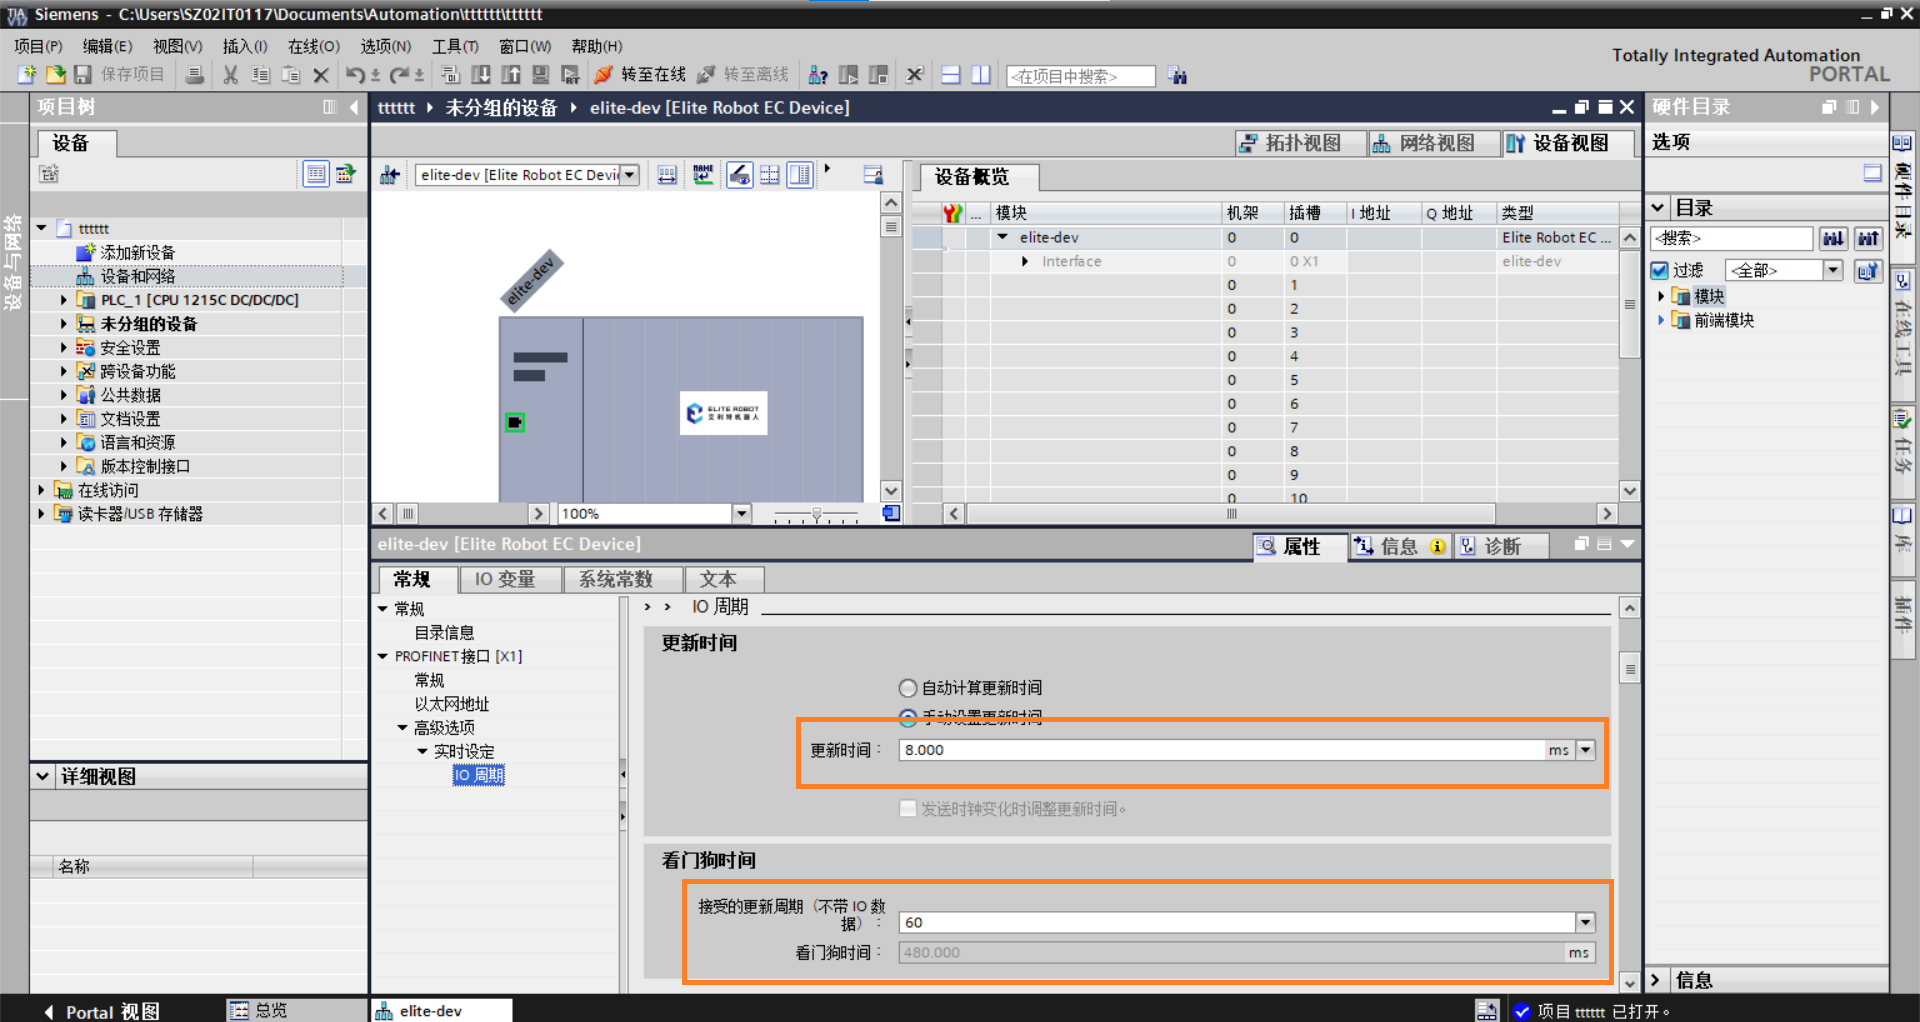Click the project search input field

pos(1080,76)
